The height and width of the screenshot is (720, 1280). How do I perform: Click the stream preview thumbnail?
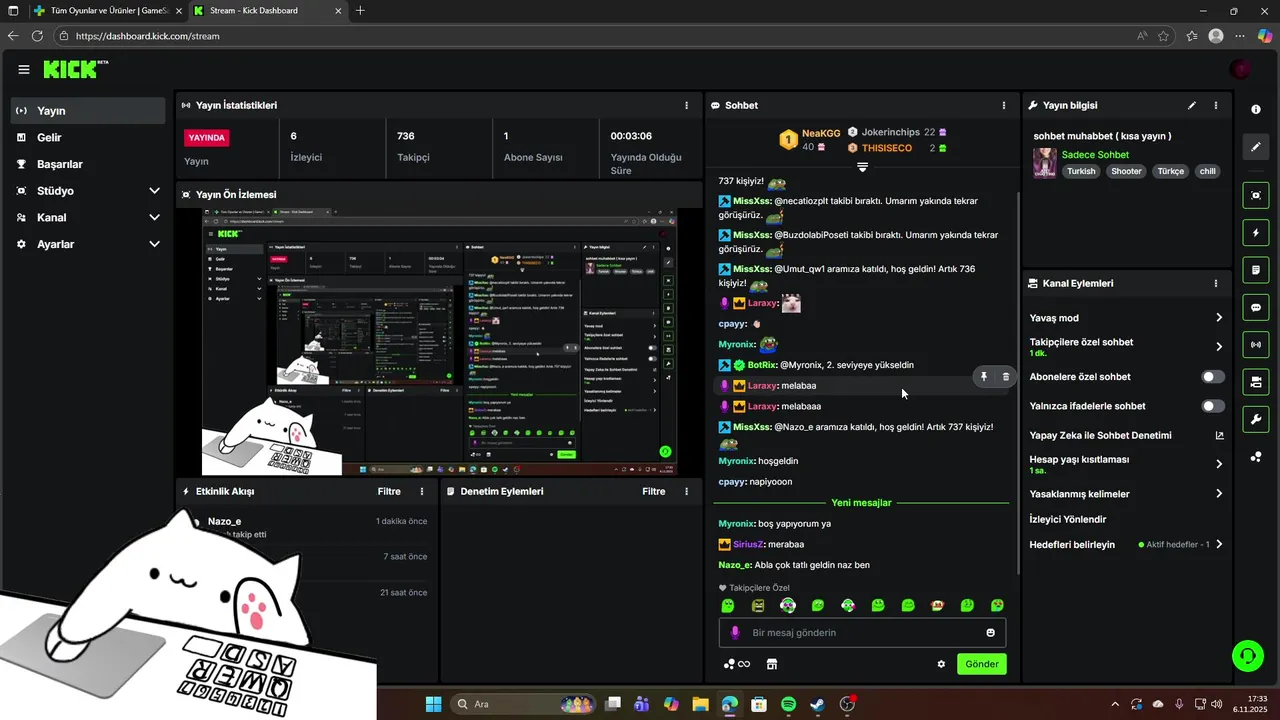tap(439, 342)
